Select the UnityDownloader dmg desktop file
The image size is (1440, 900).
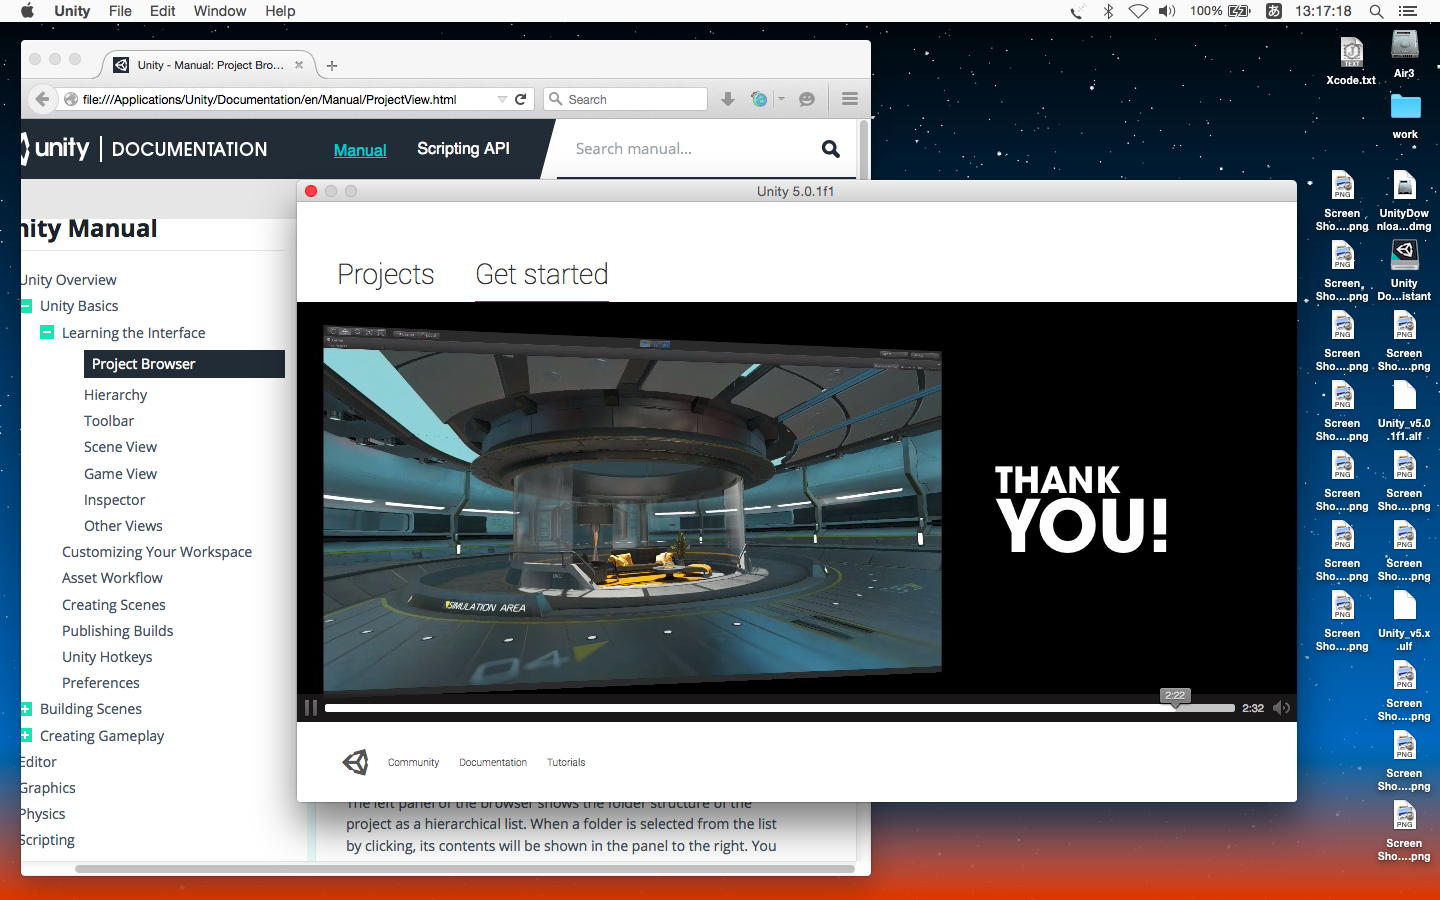(x=1404, y=200)
